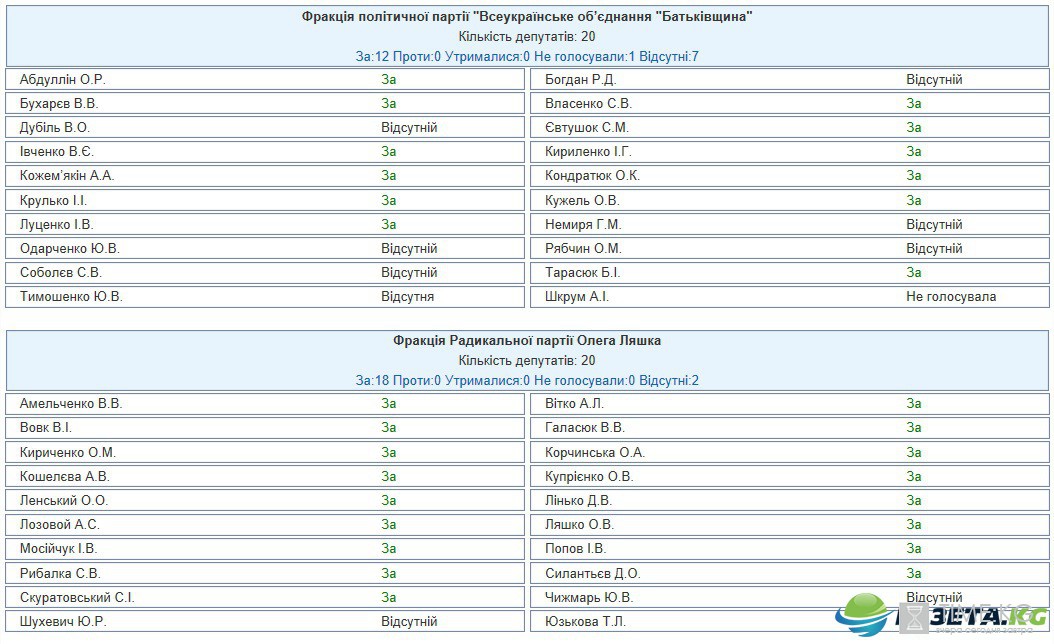This screenshot has width=1054, height=644.
Task: Click the name Силантьєв Д.О.
Action: coord(593,573)
